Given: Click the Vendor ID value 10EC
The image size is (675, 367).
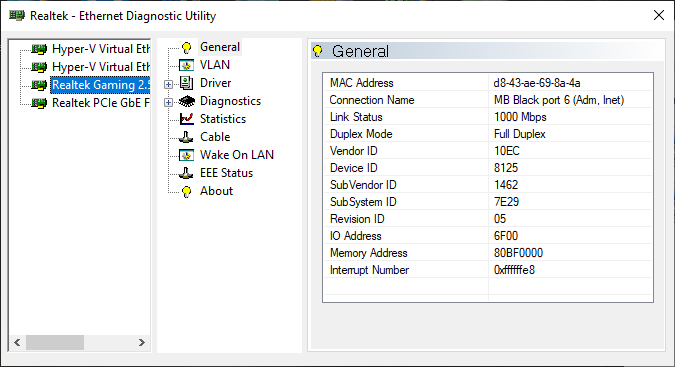Looking at the screenshot, I should (x=507, y=151).
